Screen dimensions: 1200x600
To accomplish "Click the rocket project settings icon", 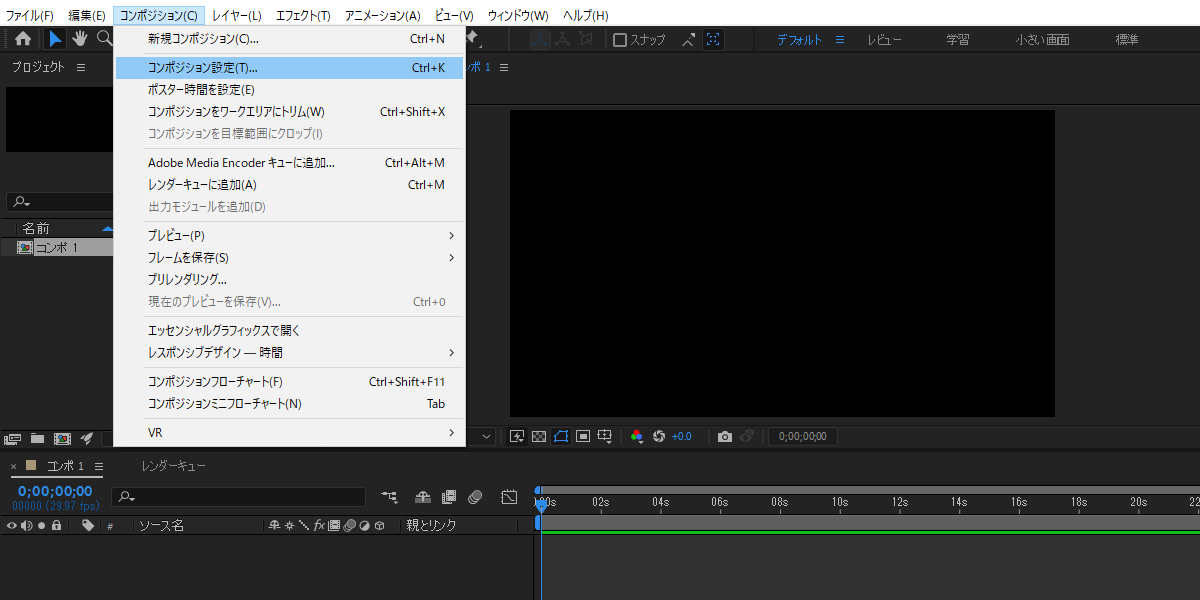I will coord(87,438).
